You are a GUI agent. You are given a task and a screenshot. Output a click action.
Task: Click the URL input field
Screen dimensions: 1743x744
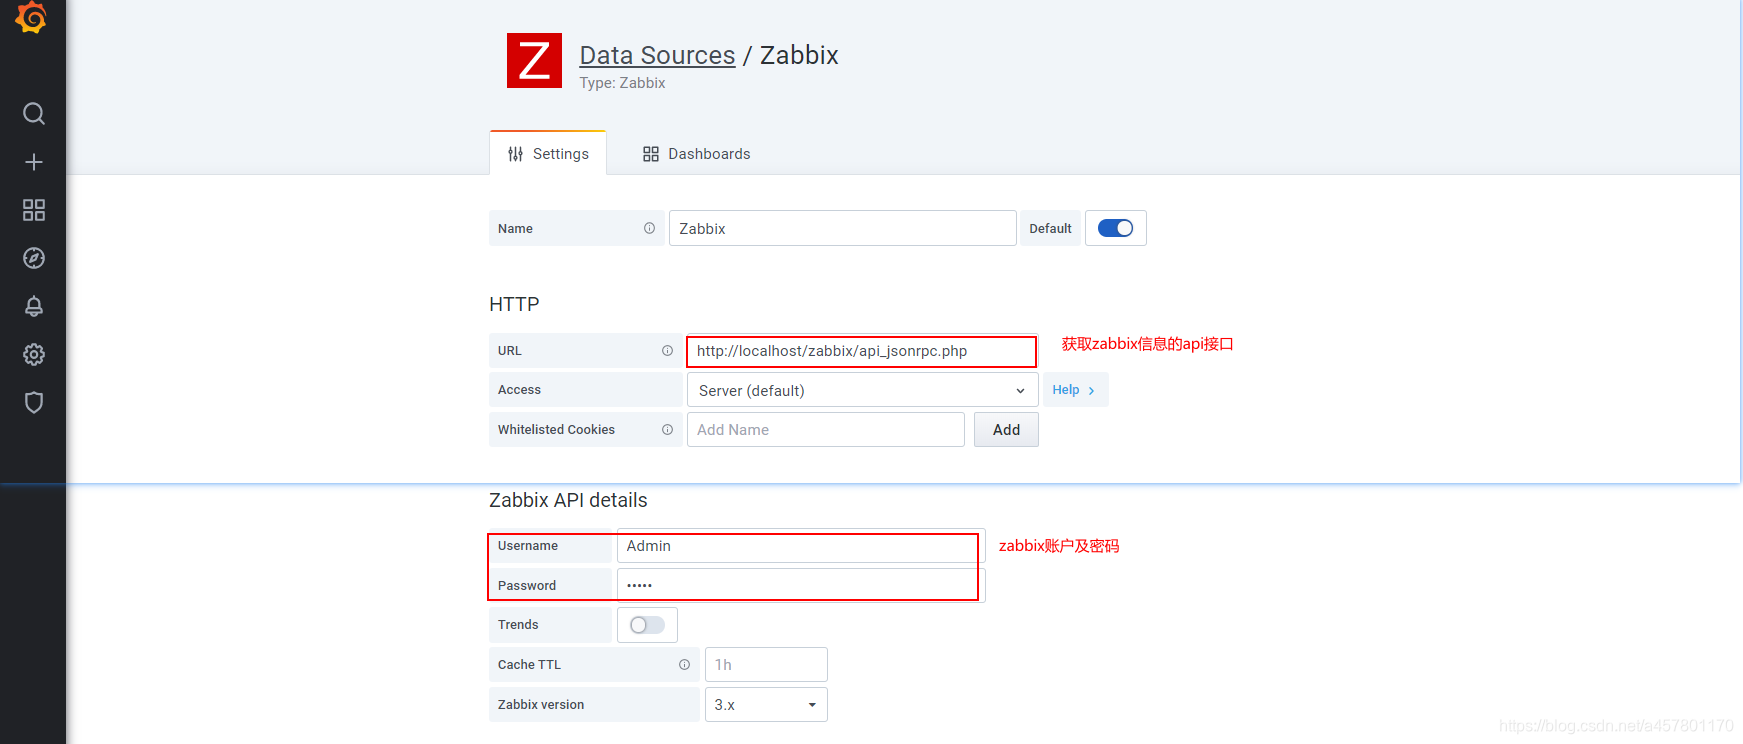[861, 351]
